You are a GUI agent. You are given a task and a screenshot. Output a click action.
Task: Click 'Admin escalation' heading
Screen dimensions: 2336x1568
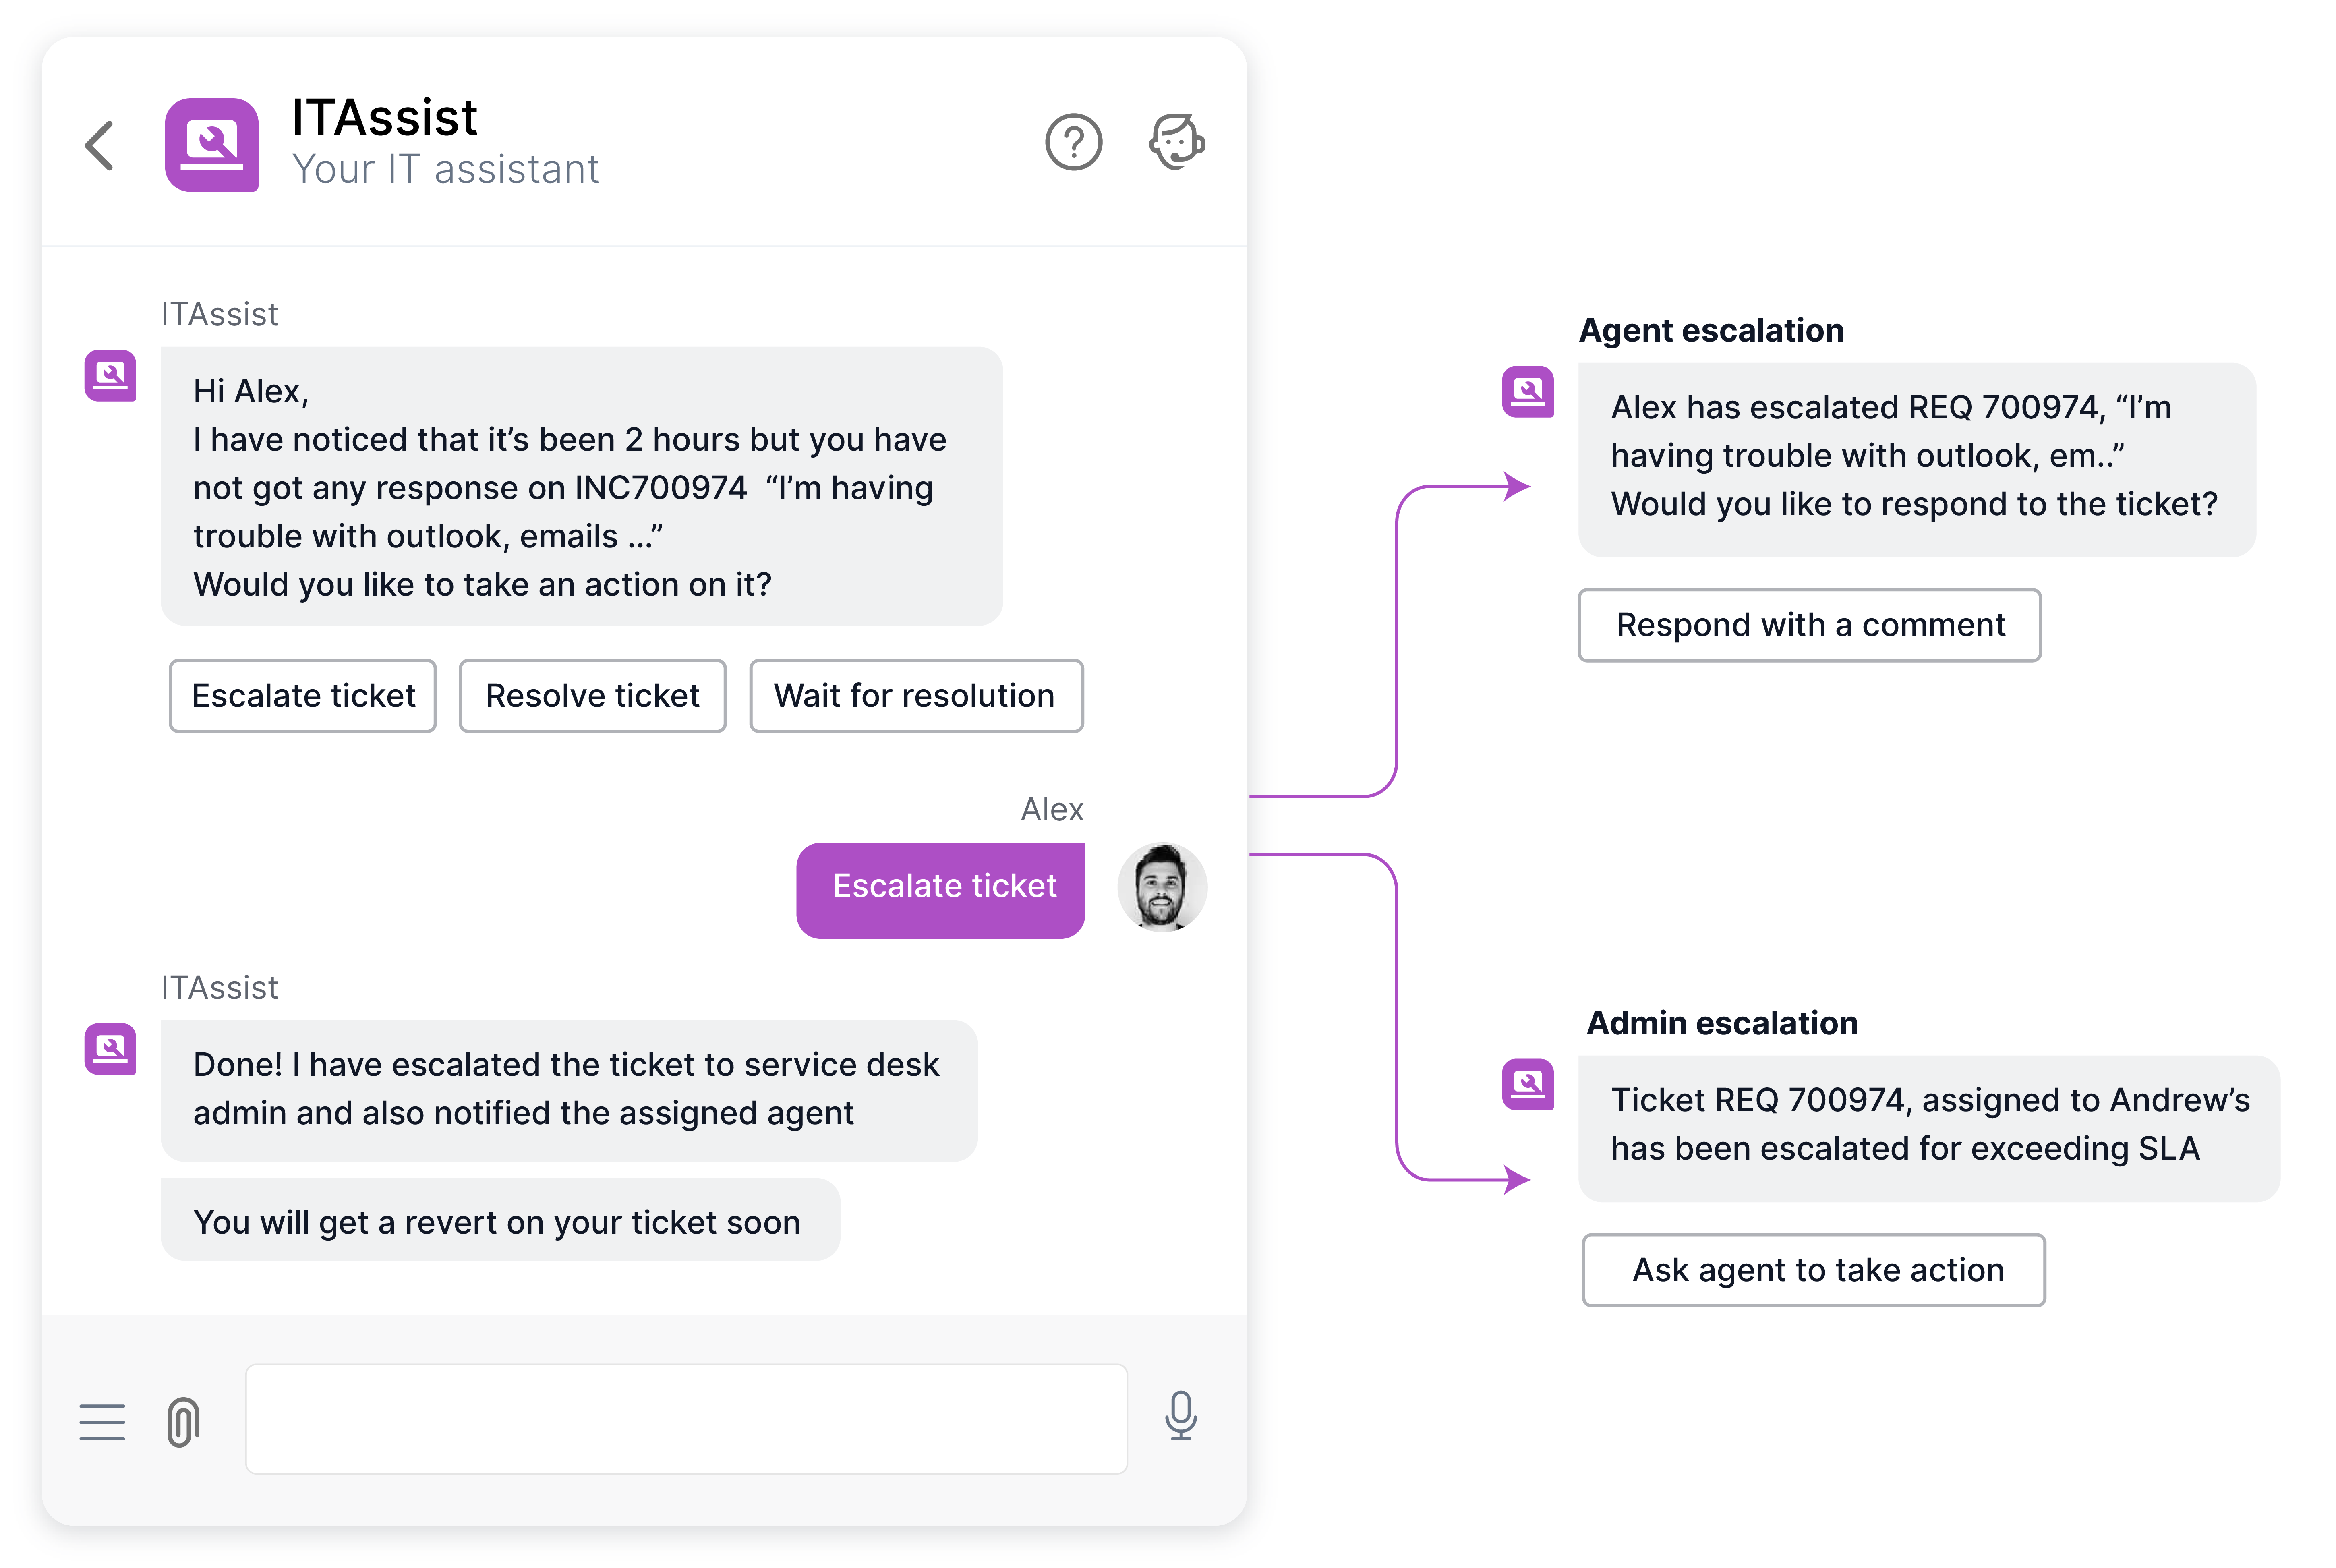pos(1722,1023)
